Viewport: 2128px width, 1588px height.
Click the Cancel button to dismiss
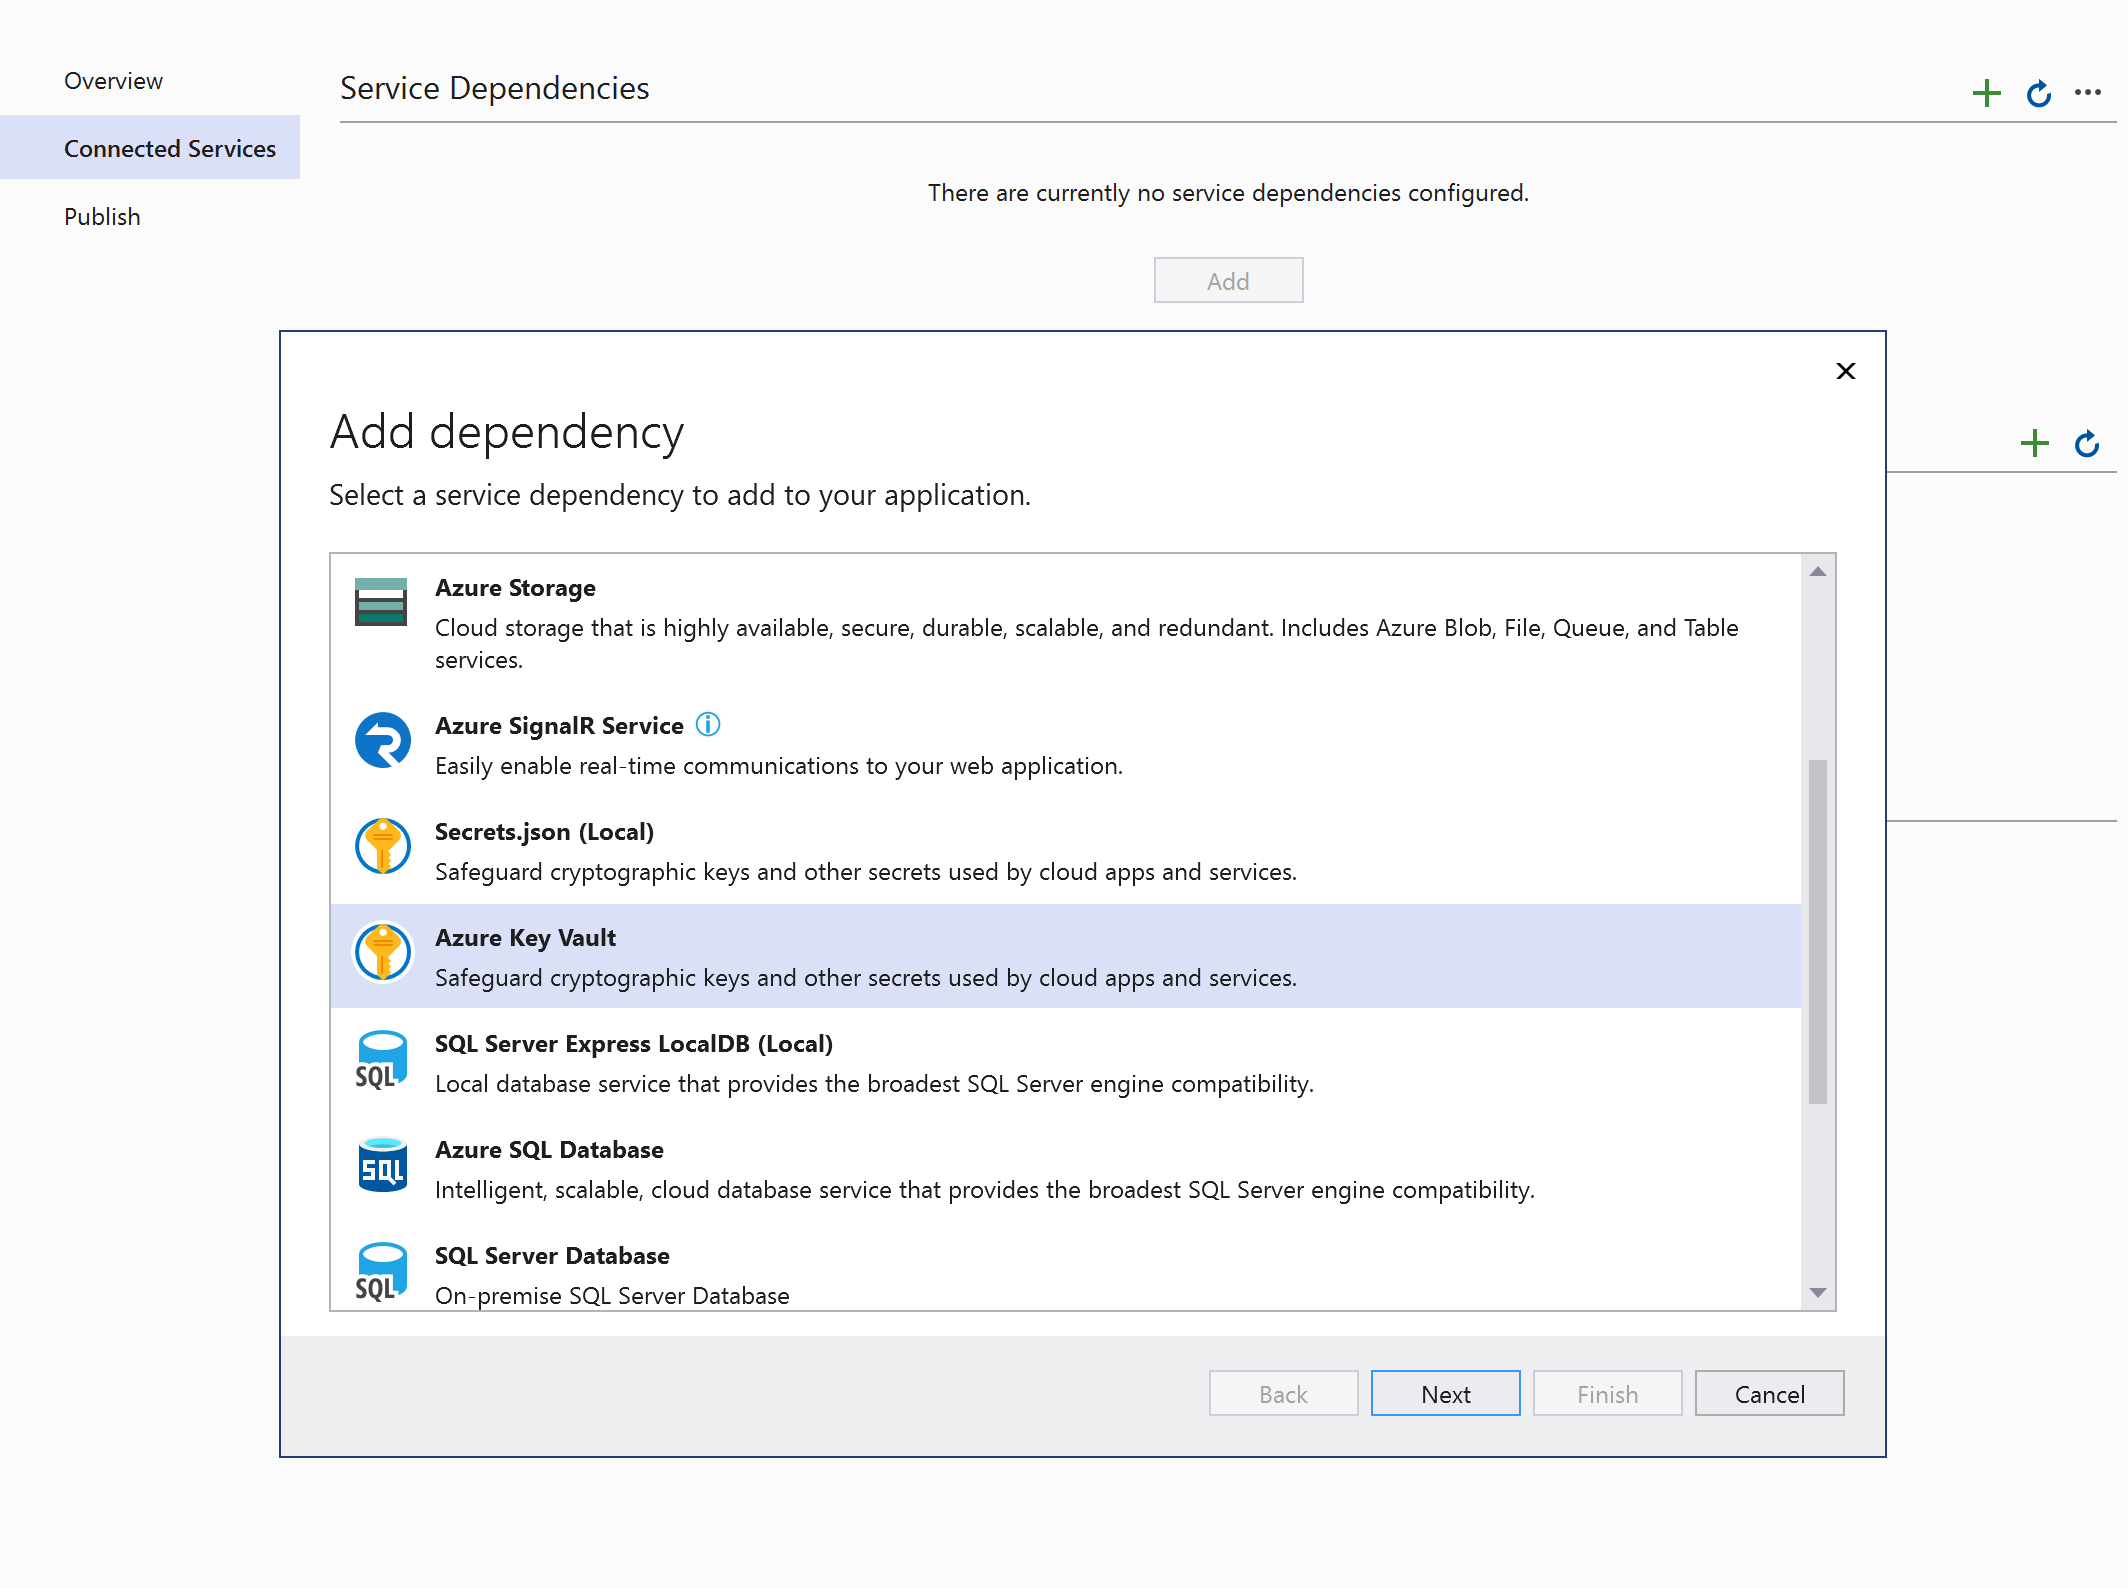(x=1769, y=1395)
